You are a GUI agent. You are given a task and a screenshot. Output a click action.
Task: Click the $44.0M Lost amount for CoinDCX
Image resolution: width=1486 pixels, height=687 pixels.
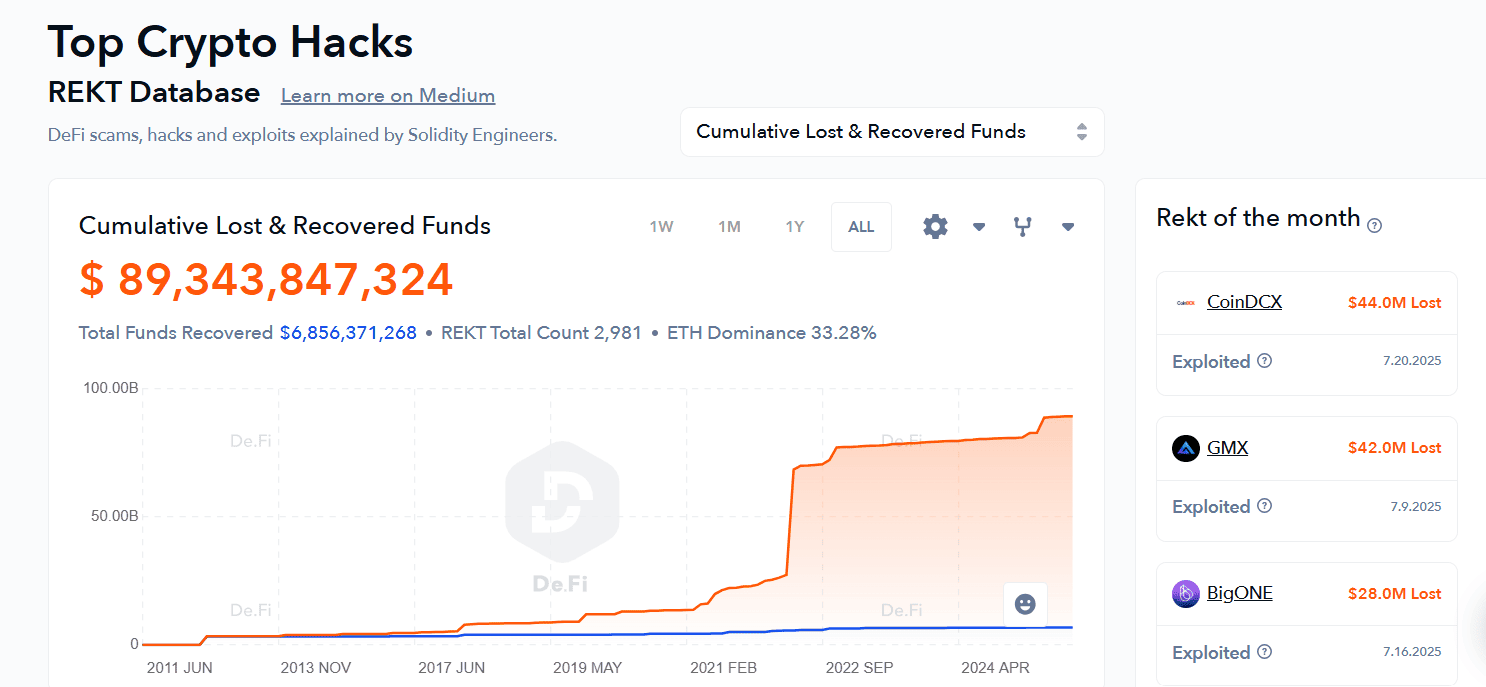click(1395, 302)
